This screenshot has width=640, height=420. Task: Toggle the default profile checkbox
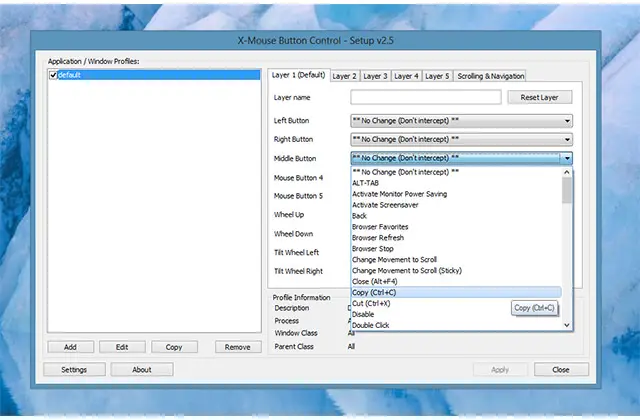(53, 75)
